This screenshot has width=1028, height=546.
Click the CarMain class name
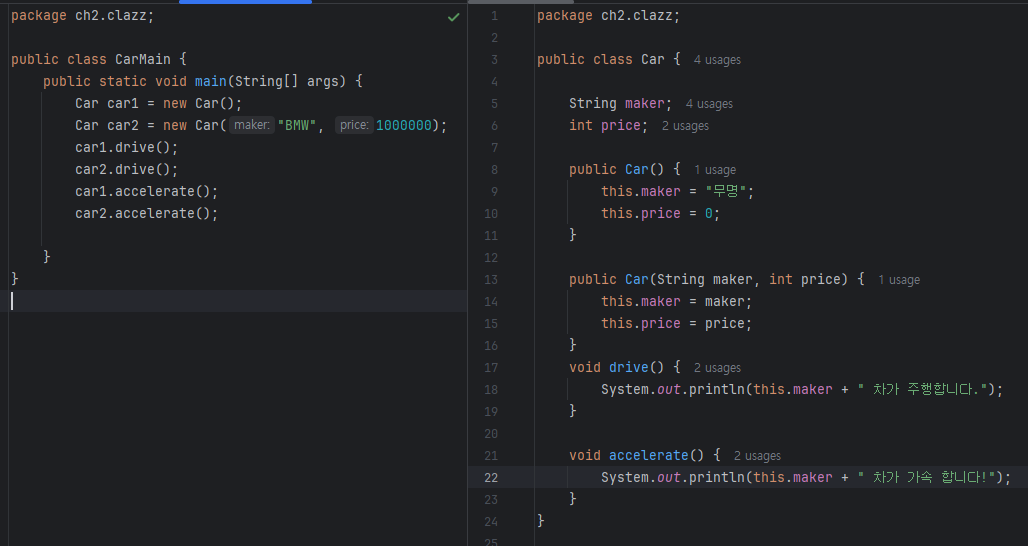pos(143,59)
